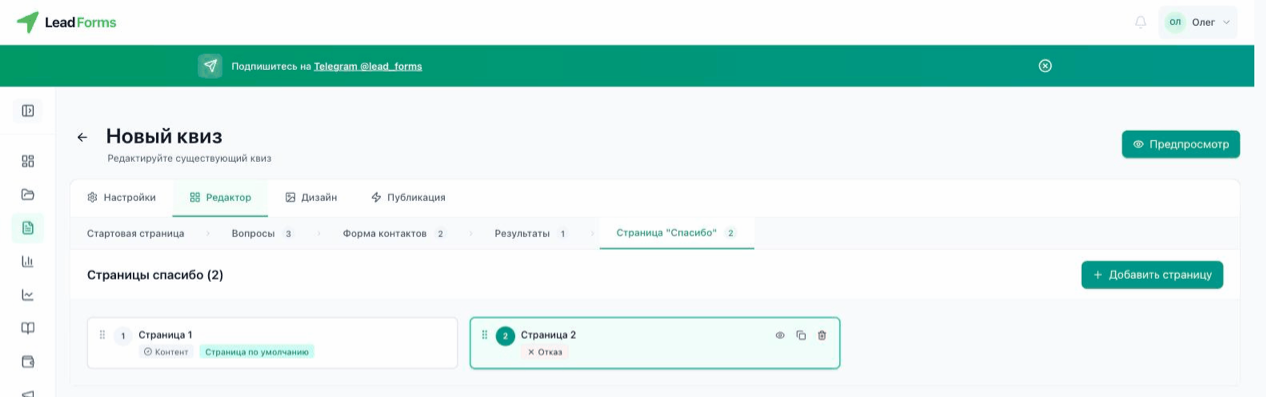Image resolution: width=1266 pixels, height=397 pixels.
Task: Open the folder icon in sidebar
Action: [x=28, y=194]
